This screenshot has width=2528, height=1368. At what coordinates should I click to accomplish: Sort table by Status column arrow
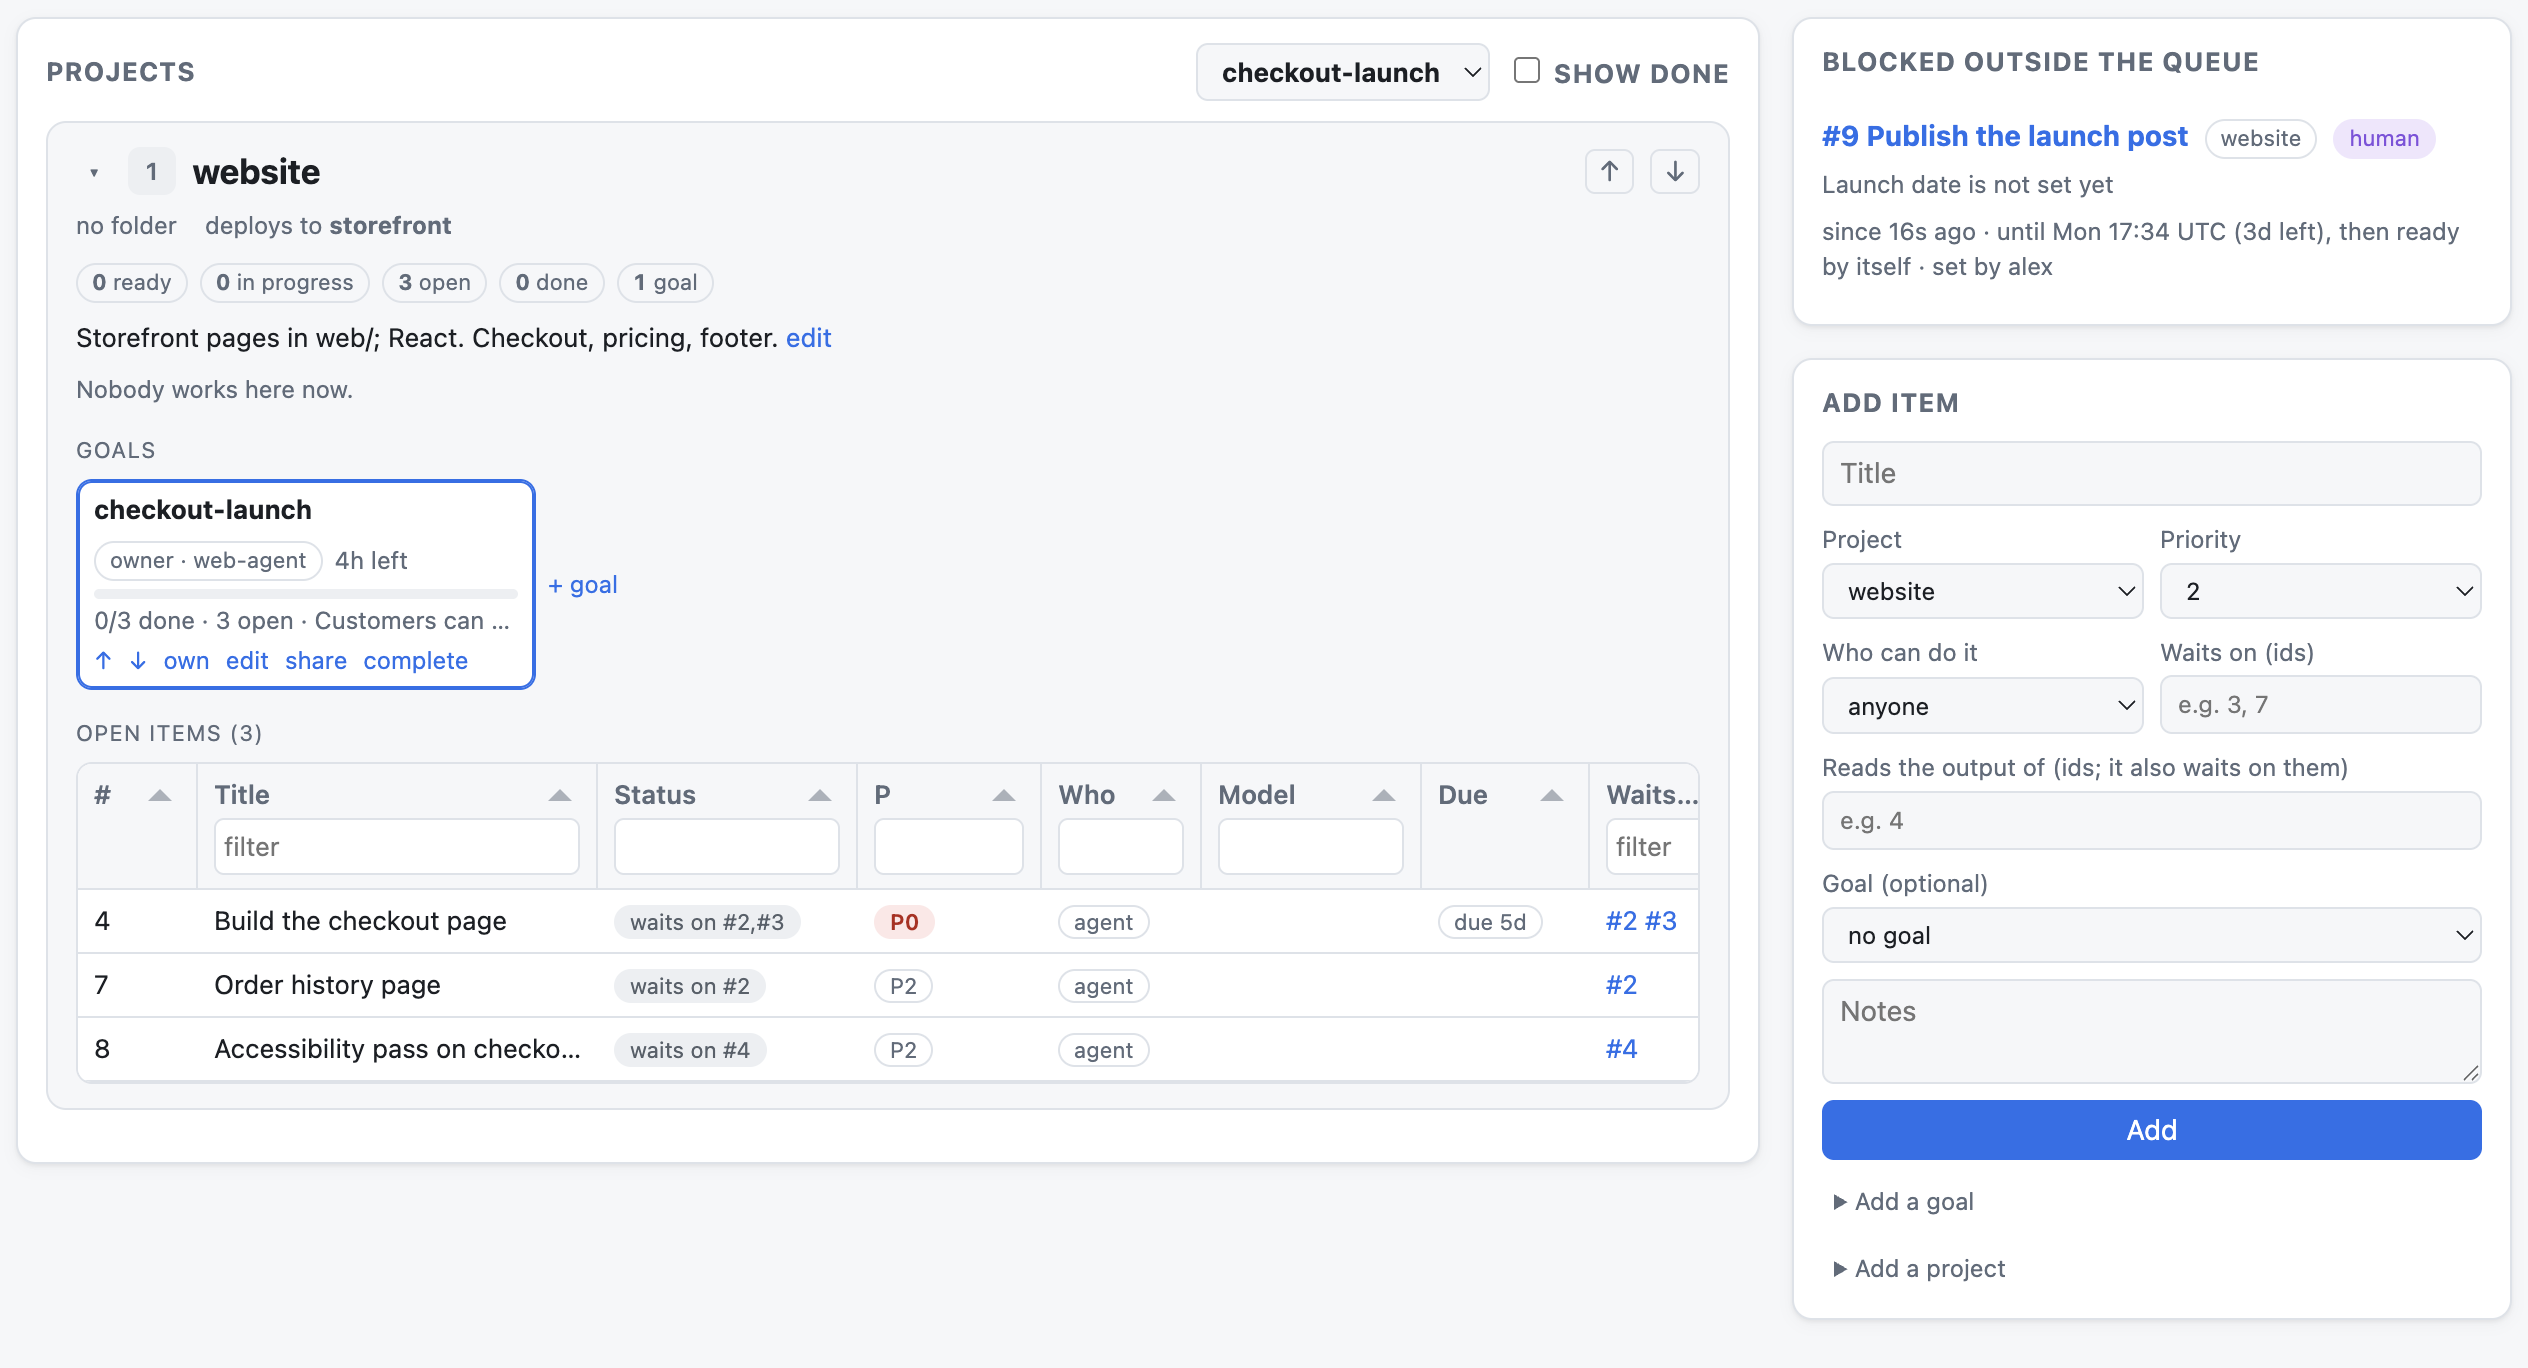(820, 796)
